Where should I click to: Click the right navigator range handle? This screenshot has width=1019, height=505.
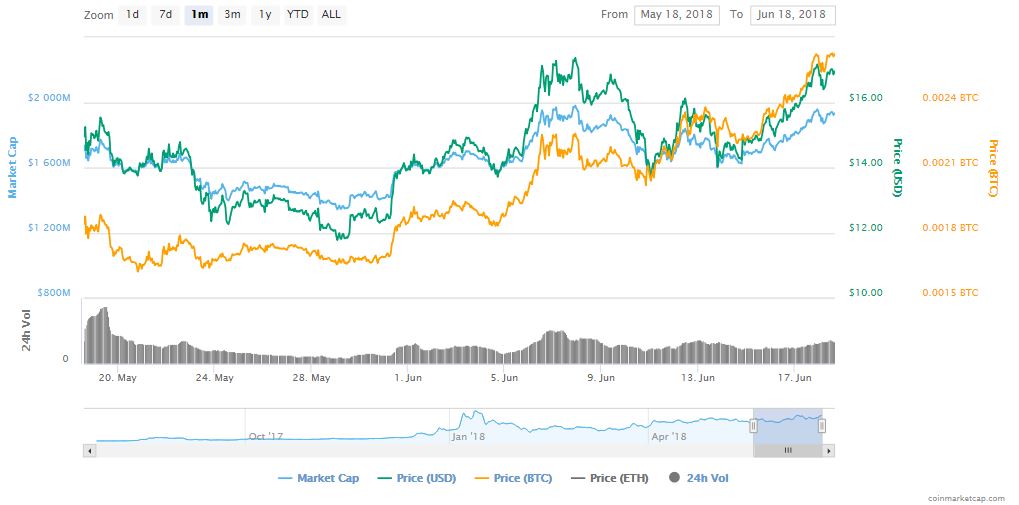pos(822,425)
